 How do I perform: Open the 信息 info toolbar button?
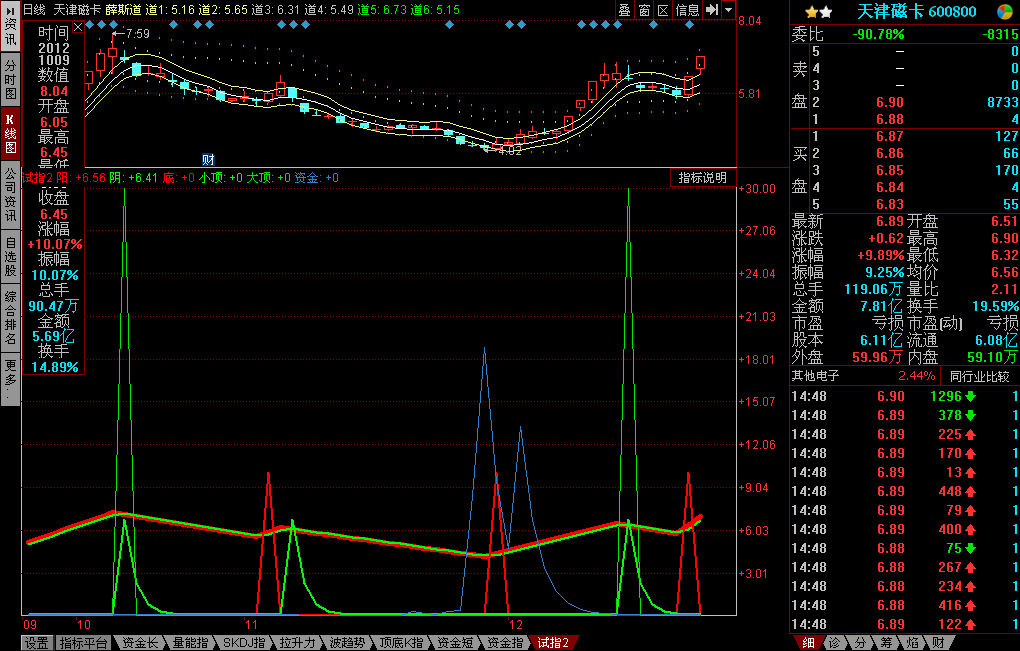coord(687,10)
